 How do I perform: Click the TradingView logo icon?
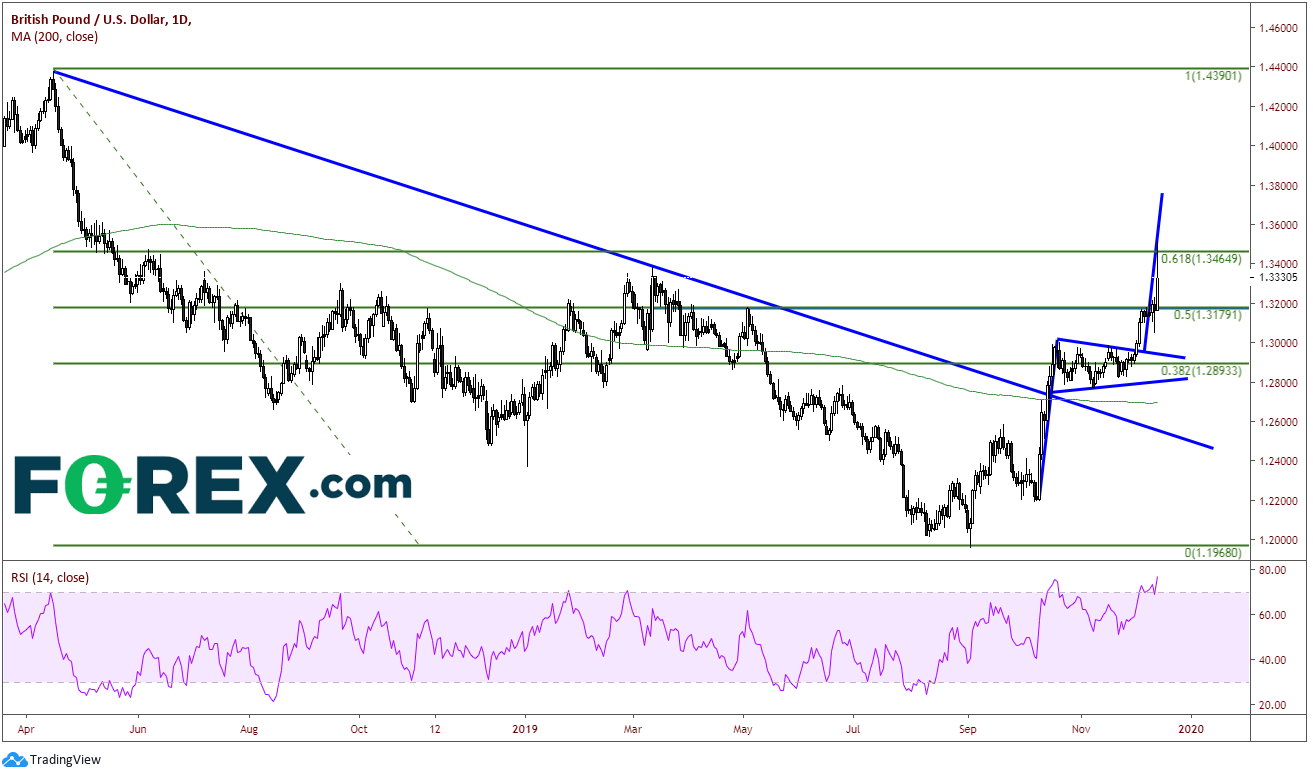(14, 760)
